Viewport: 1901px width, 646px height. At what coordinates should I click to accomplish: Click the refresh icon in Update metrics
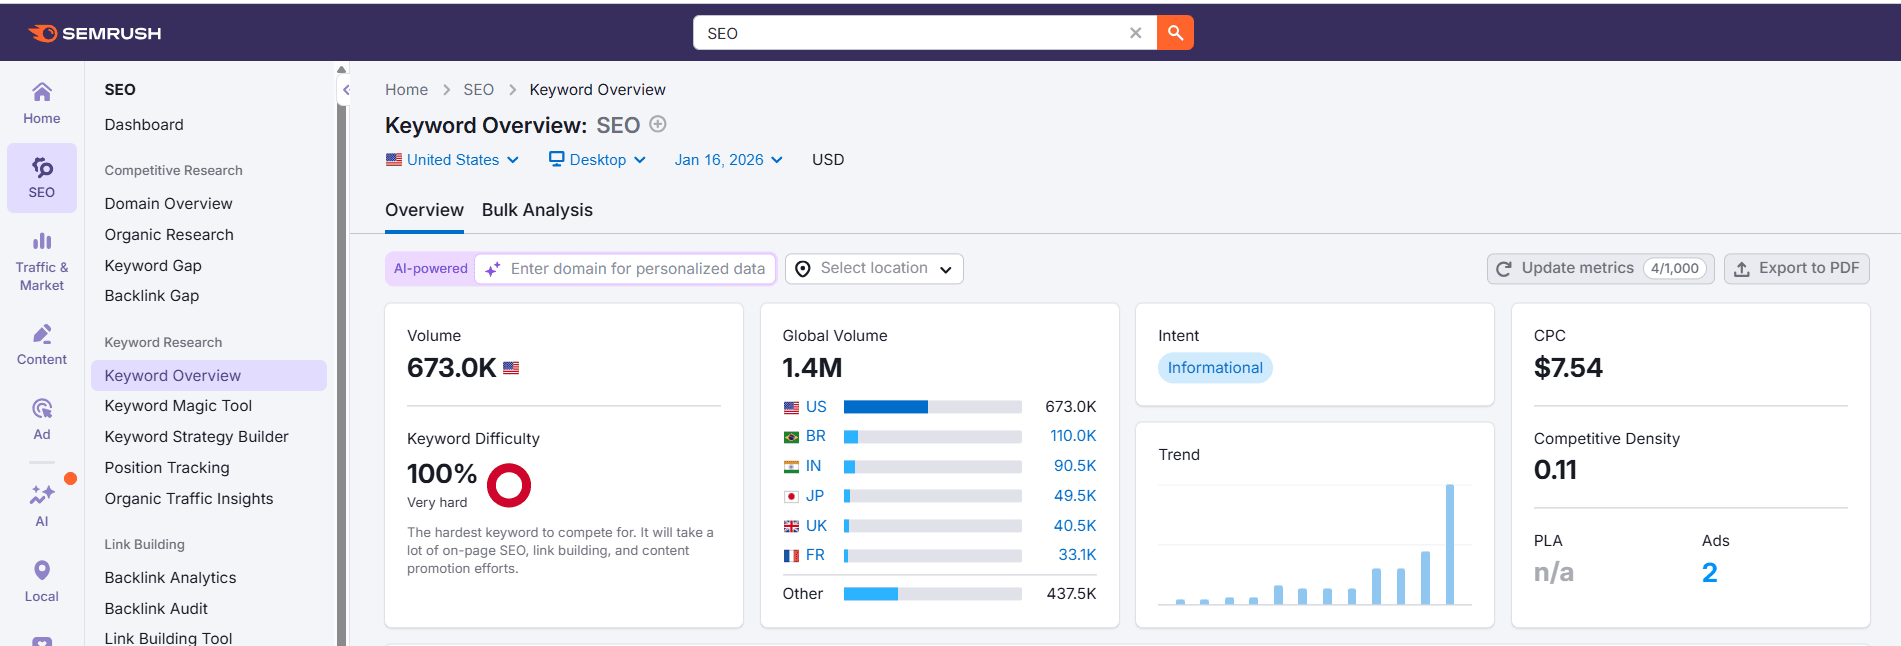pos(1503,269)
